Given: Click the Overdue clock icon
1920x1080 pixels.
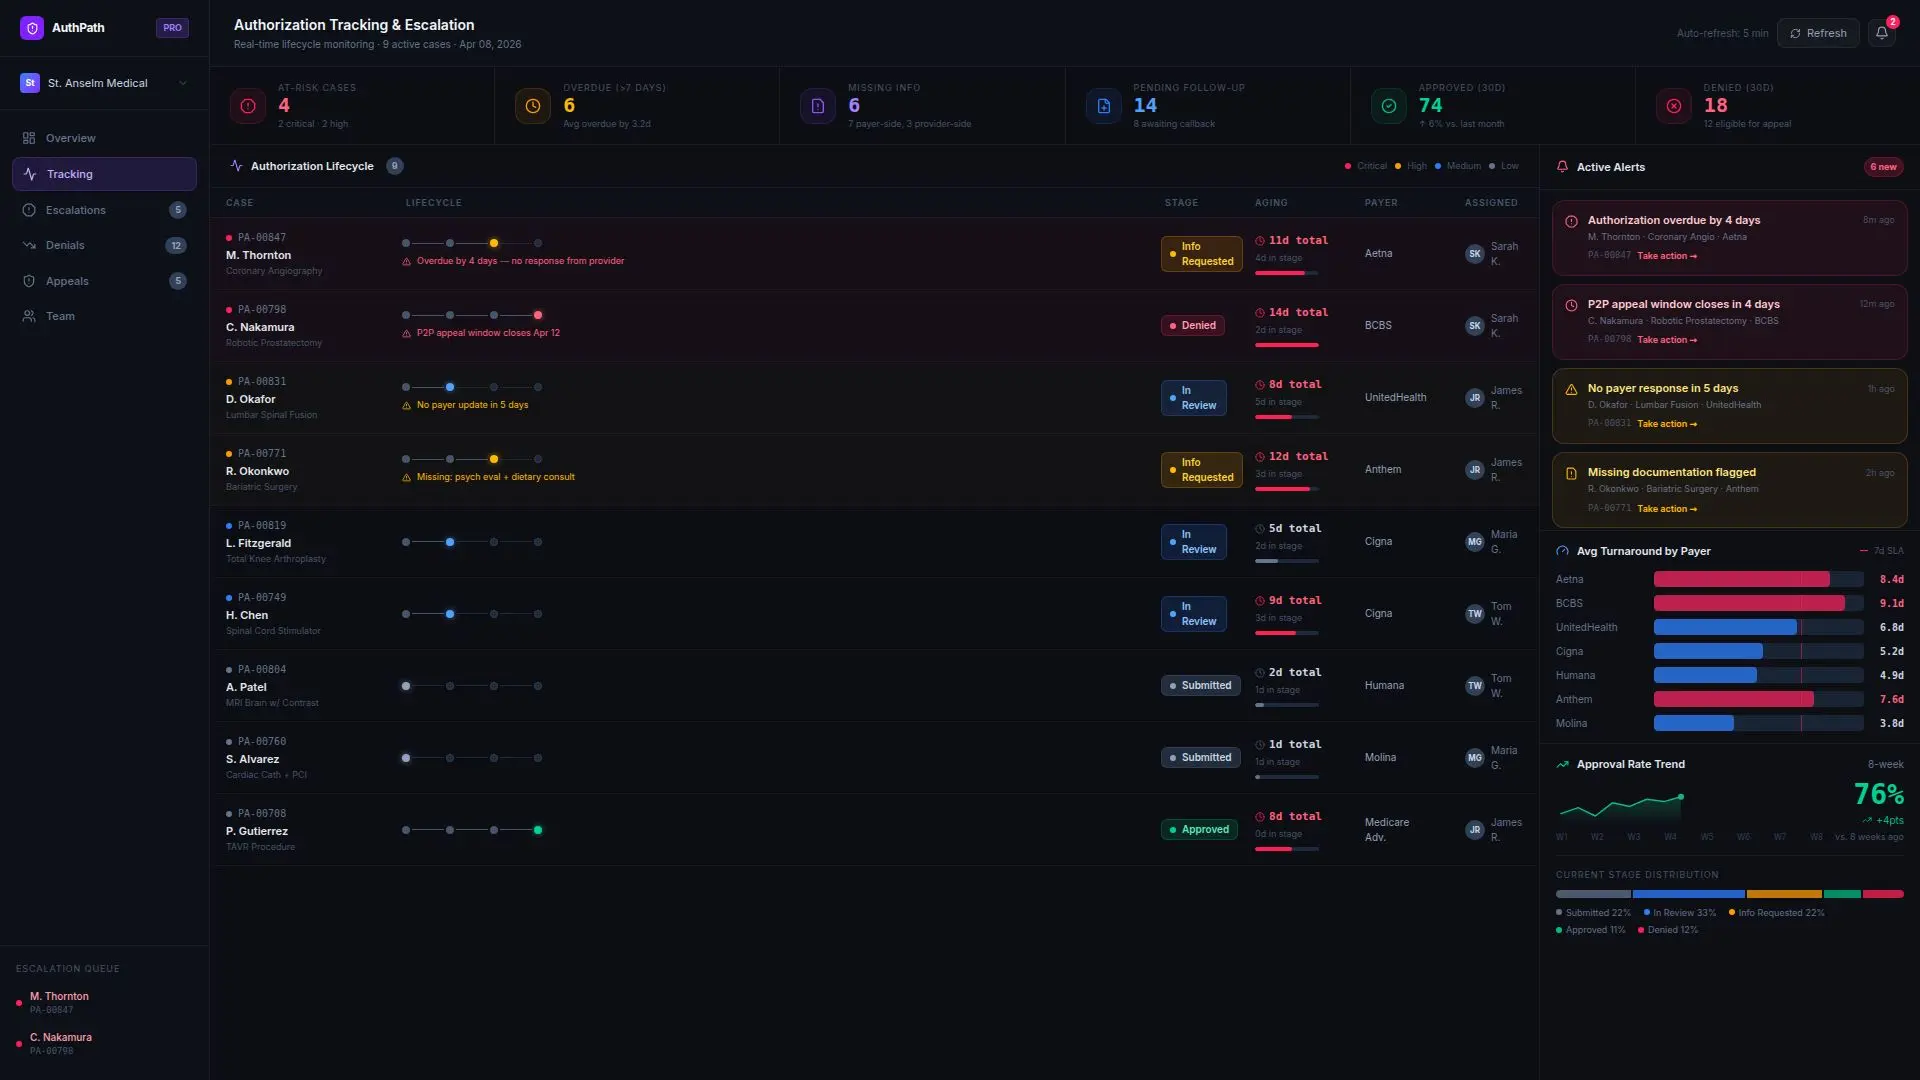Looking at the screenshot, I should pos(533,106).
